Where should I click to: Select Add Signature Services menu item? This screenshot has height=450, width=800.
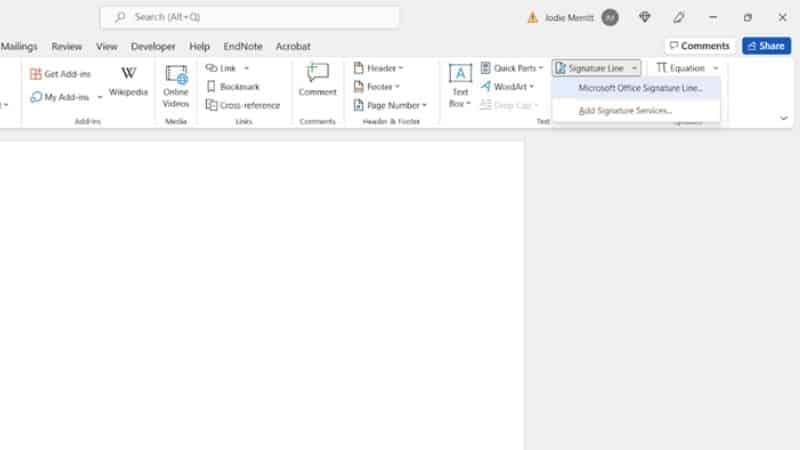click(625, 110)
